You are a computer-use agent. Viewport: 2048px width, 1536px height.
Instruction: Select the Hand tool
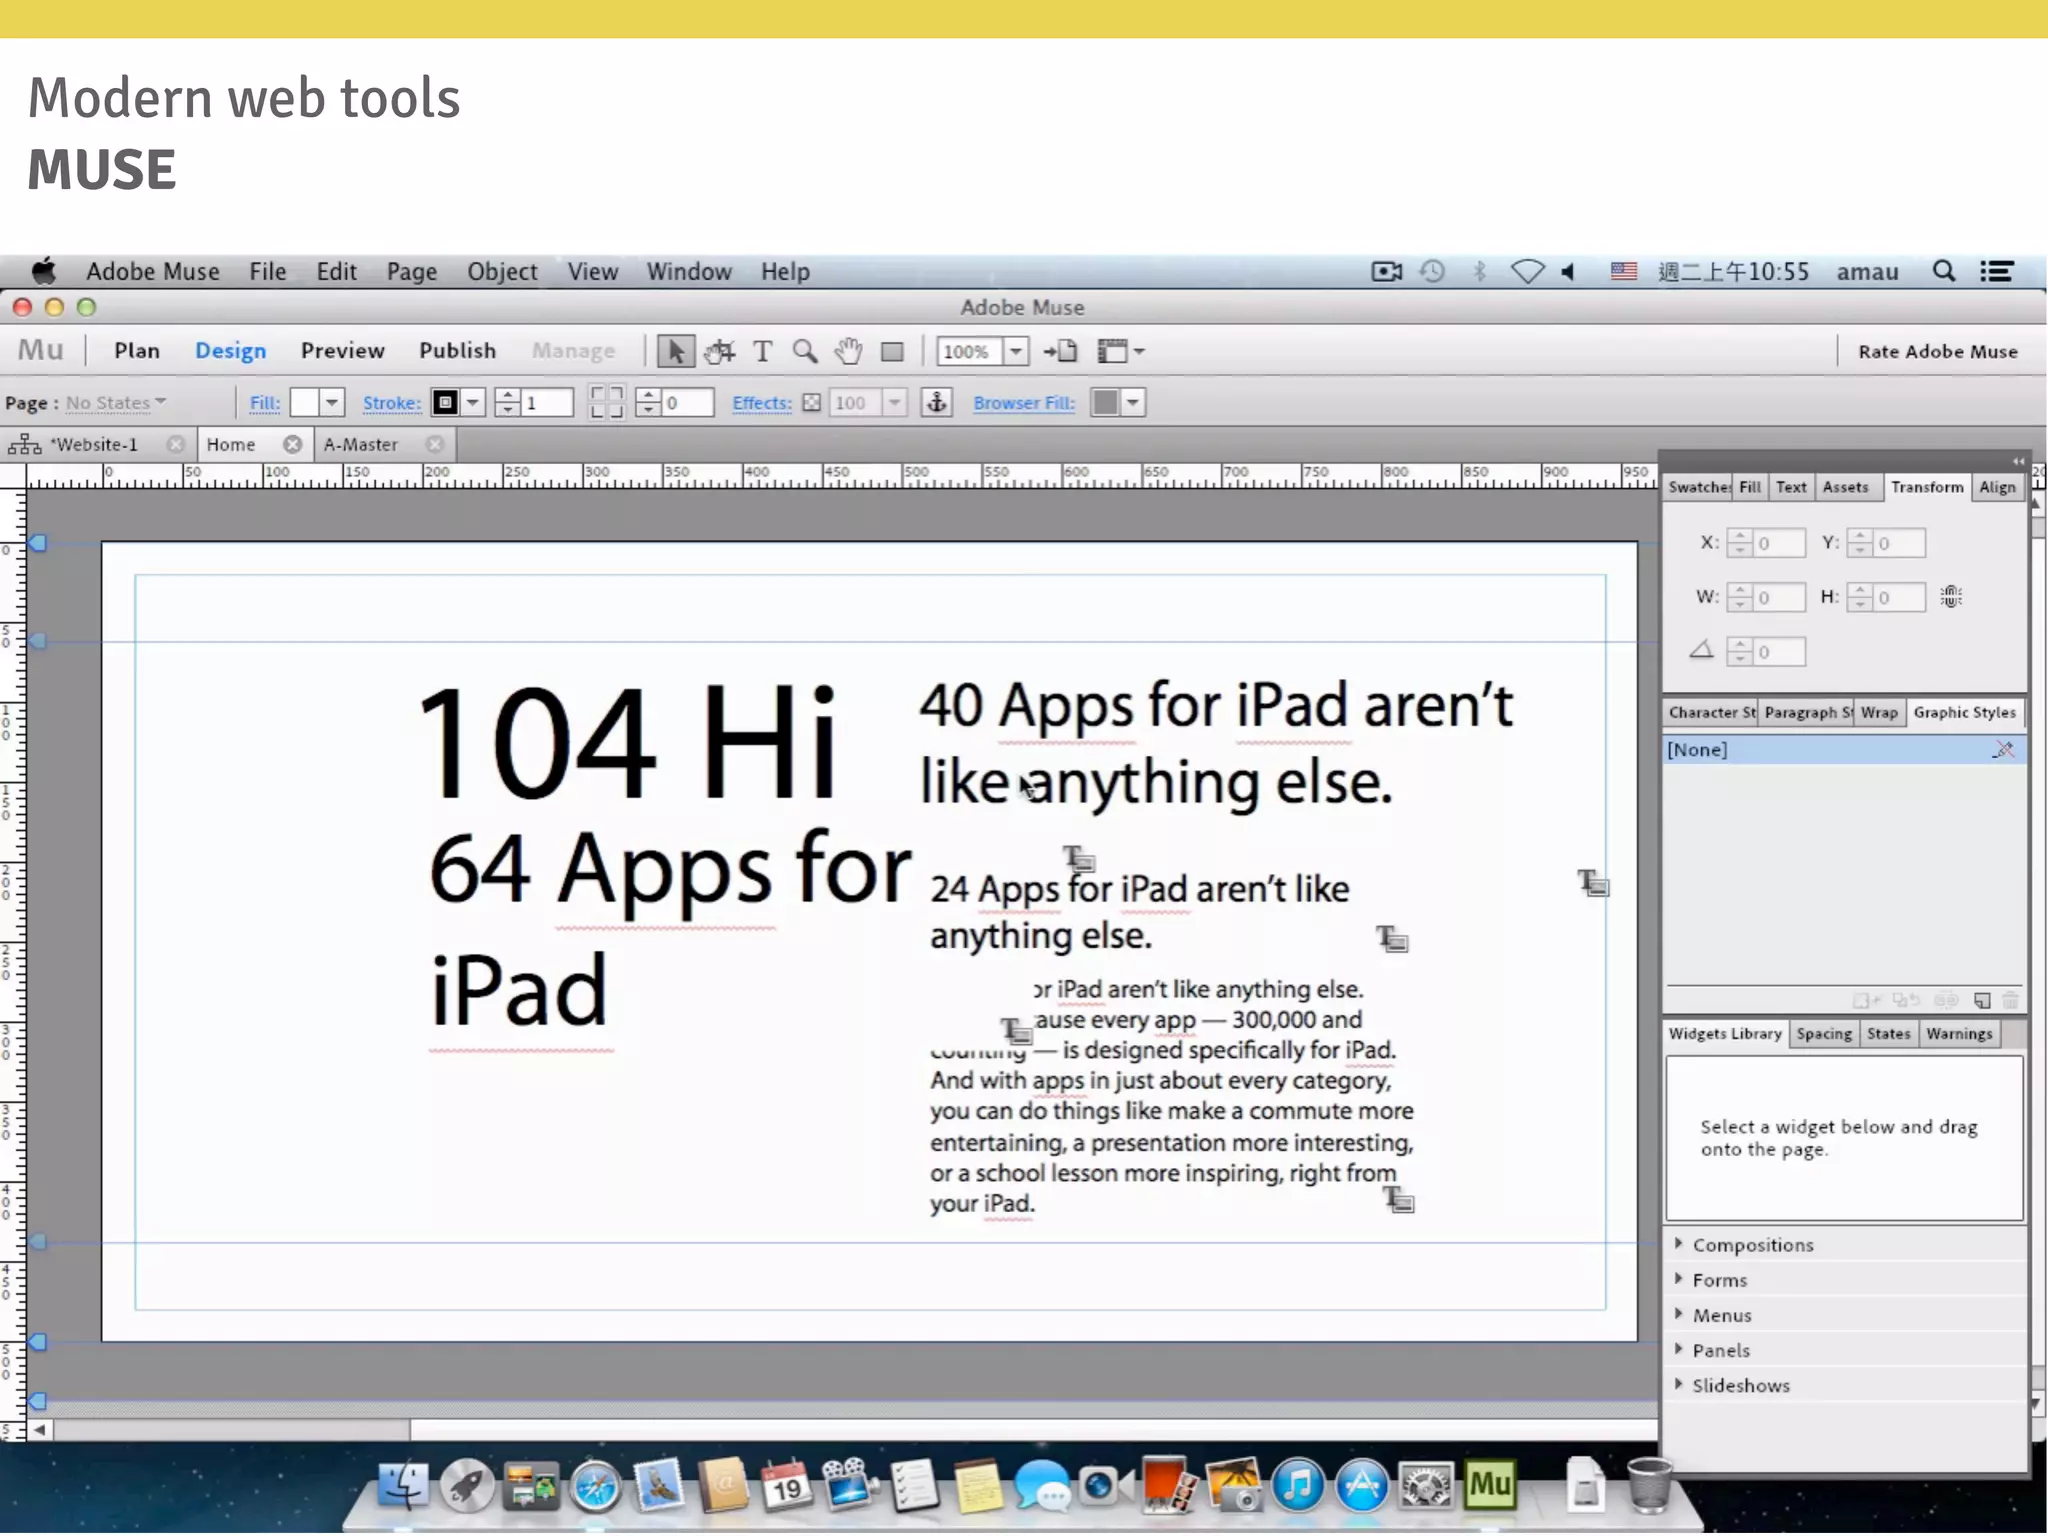(848, 352)
